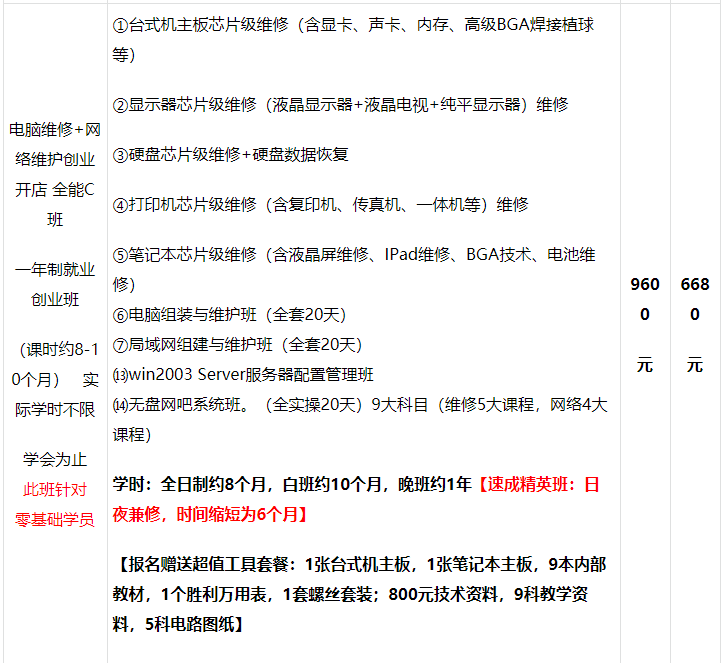Click the 学会为止 text in left column

pyautogui.click(x=55, y=459)
